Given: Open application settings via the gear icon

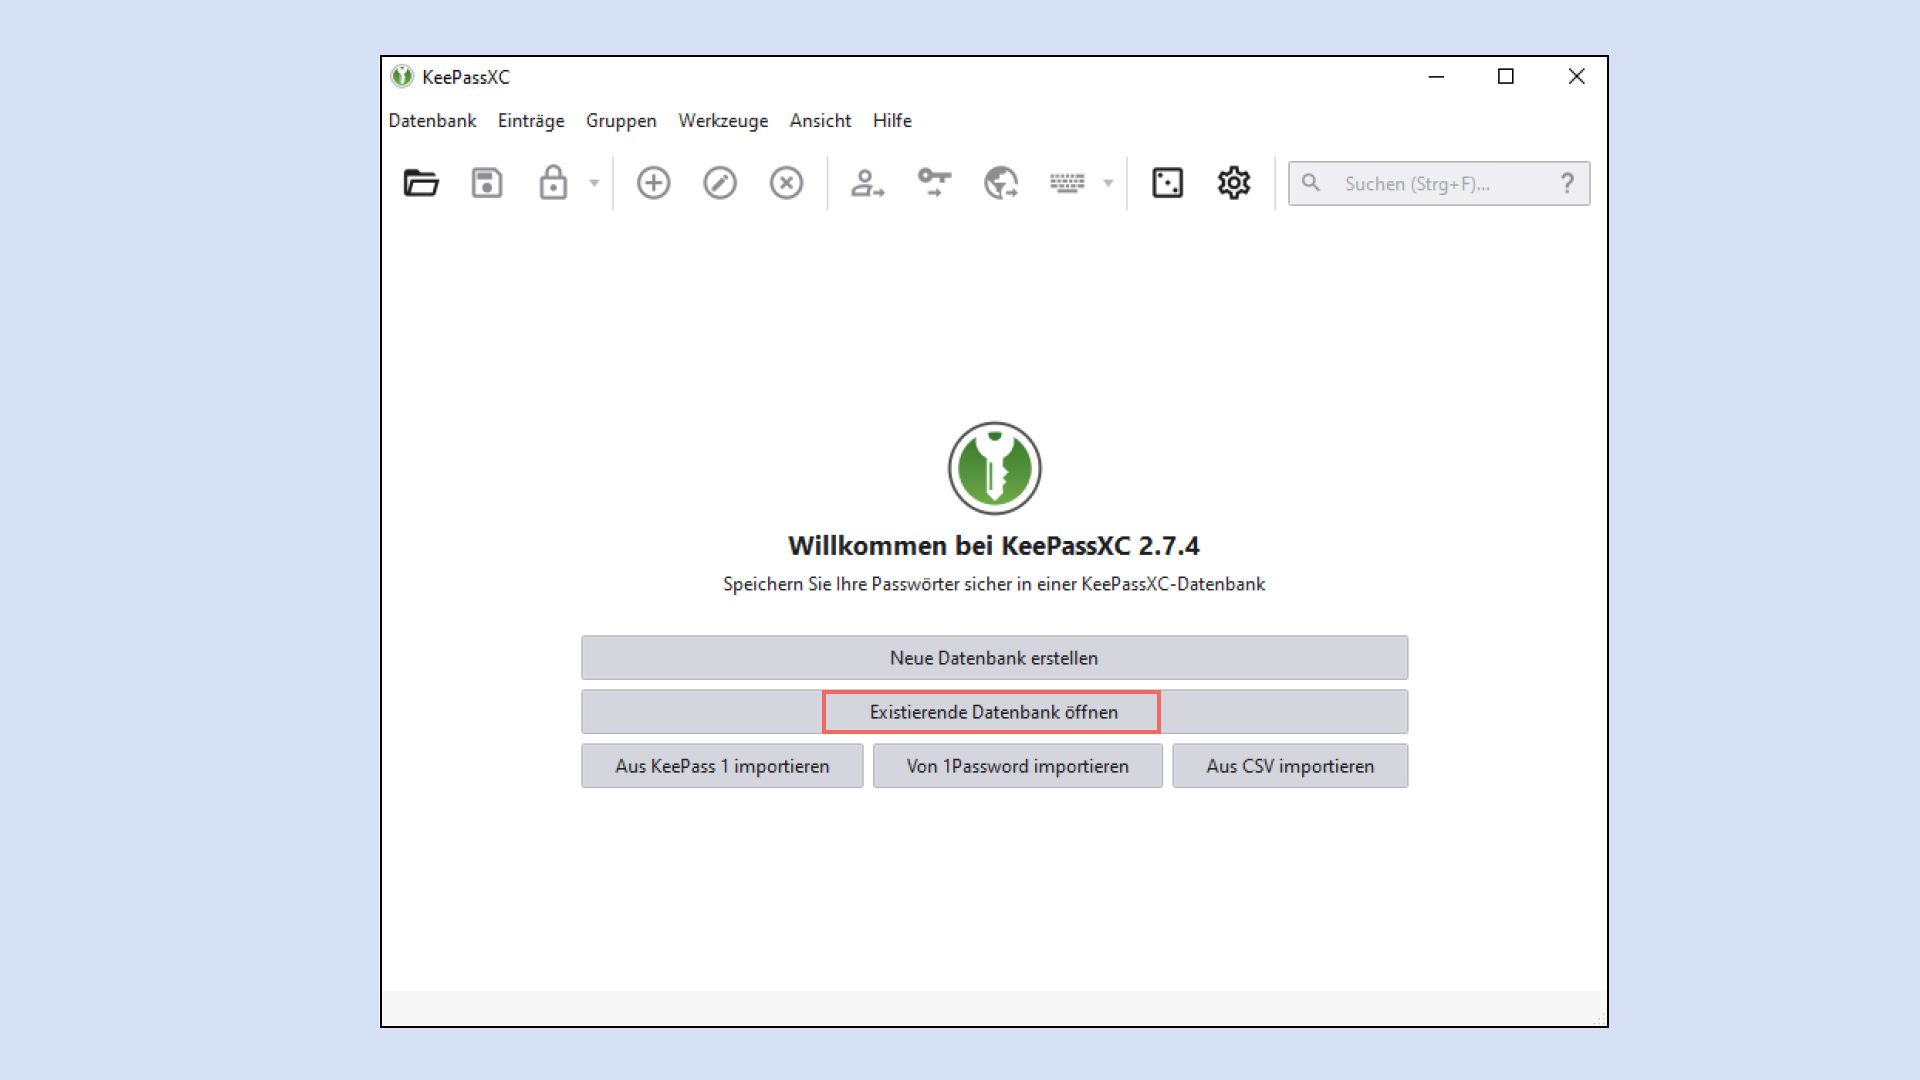Looking at the screenshot, I should point(1233,183).
